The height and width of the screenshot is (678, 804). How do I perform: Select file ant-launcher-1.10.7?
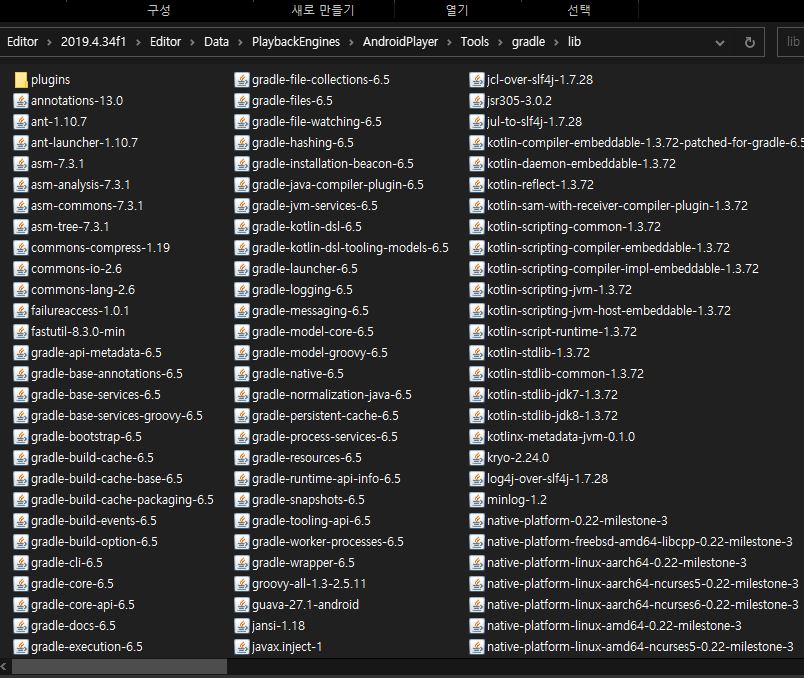tap(76, 143)
